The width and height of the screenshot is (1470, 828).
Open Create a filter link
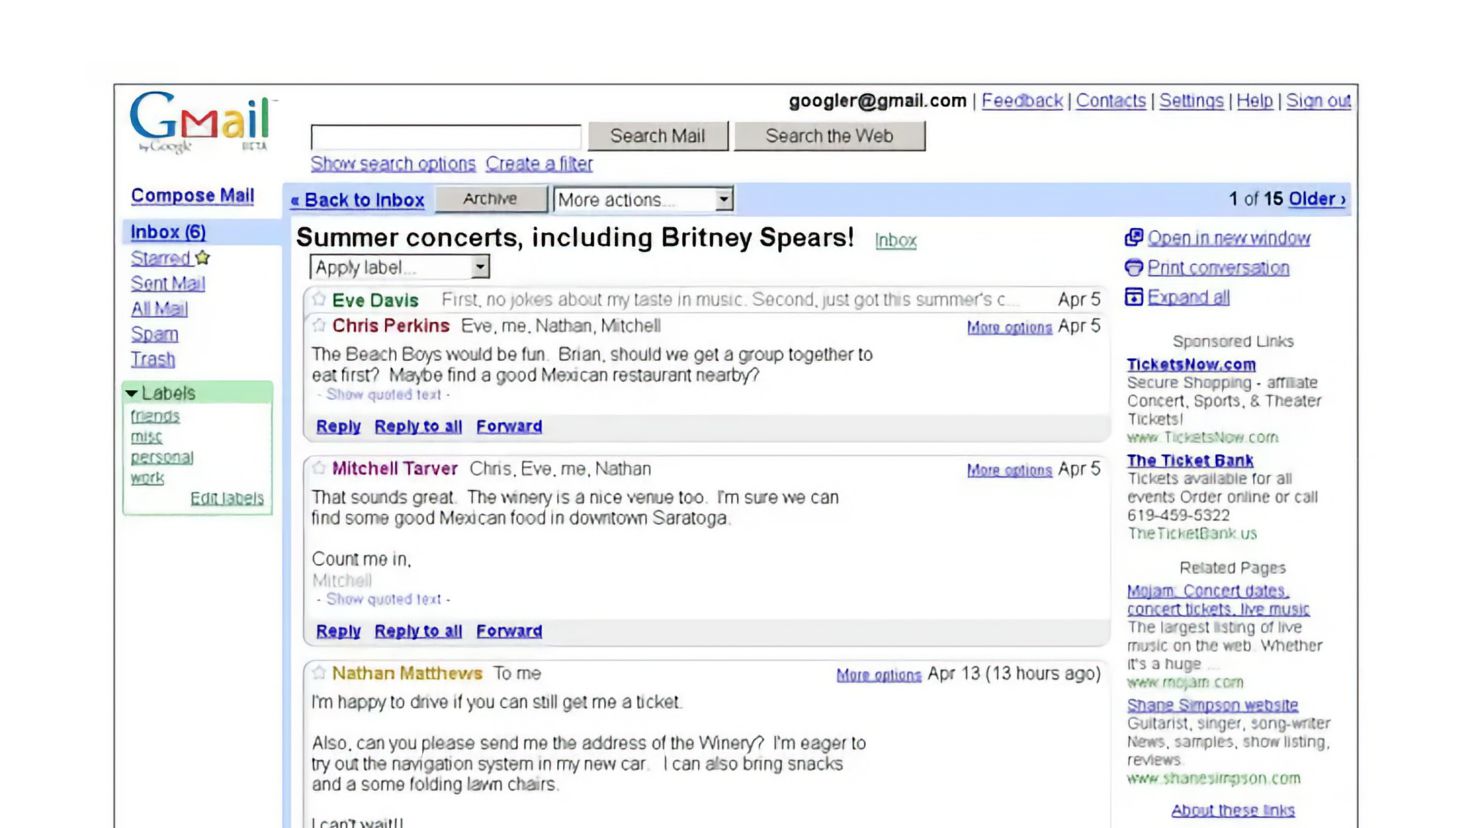[539, 163]
